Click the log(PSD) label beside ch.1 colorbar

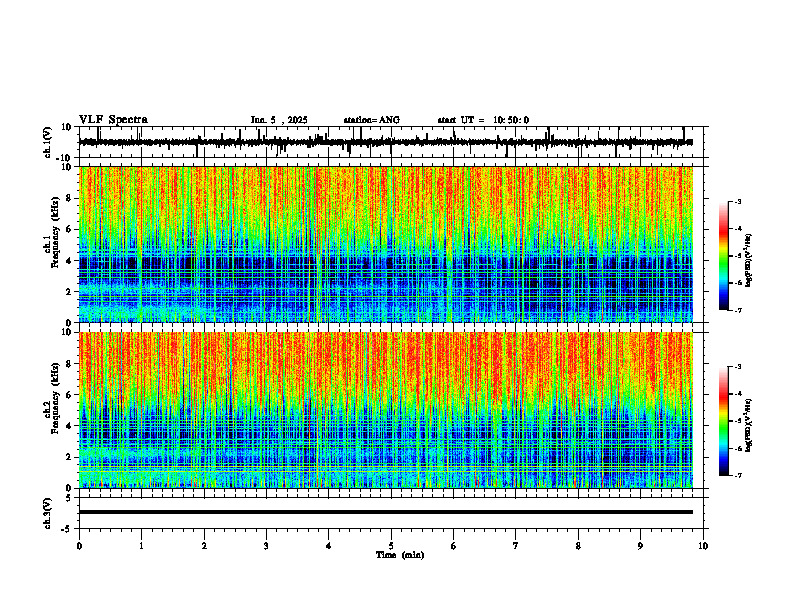[x=750, y=261]
